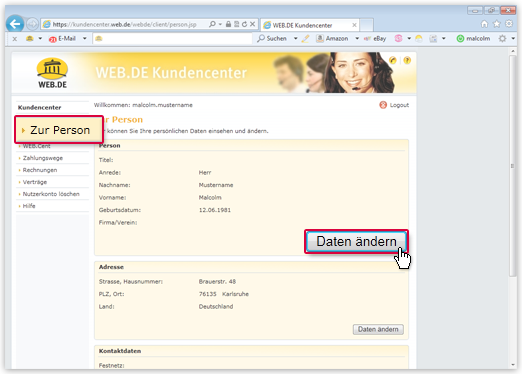Open favorites with the star icon
522x374 pixels.
497,24
